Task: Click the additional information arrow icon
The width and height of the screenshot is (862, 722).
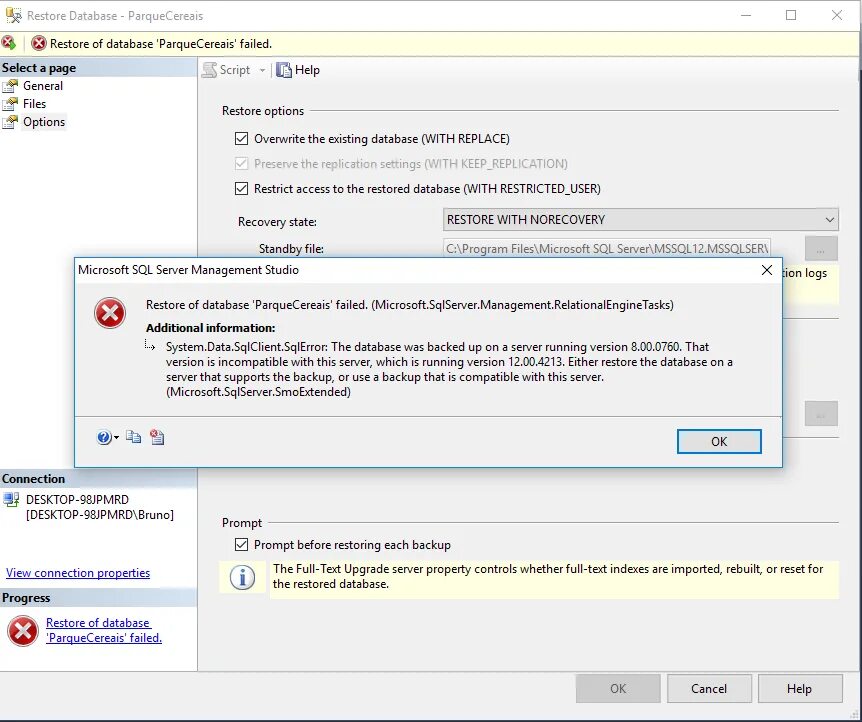Action: [150, 345]
